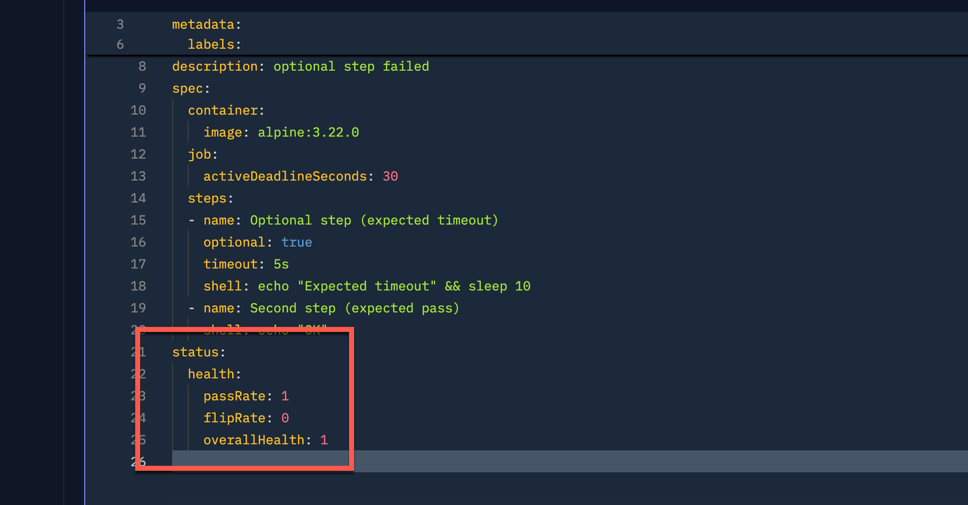Click the value 30 on line 13
The width and height of the screenshot is (968, 505).
[x=390, y=176]
